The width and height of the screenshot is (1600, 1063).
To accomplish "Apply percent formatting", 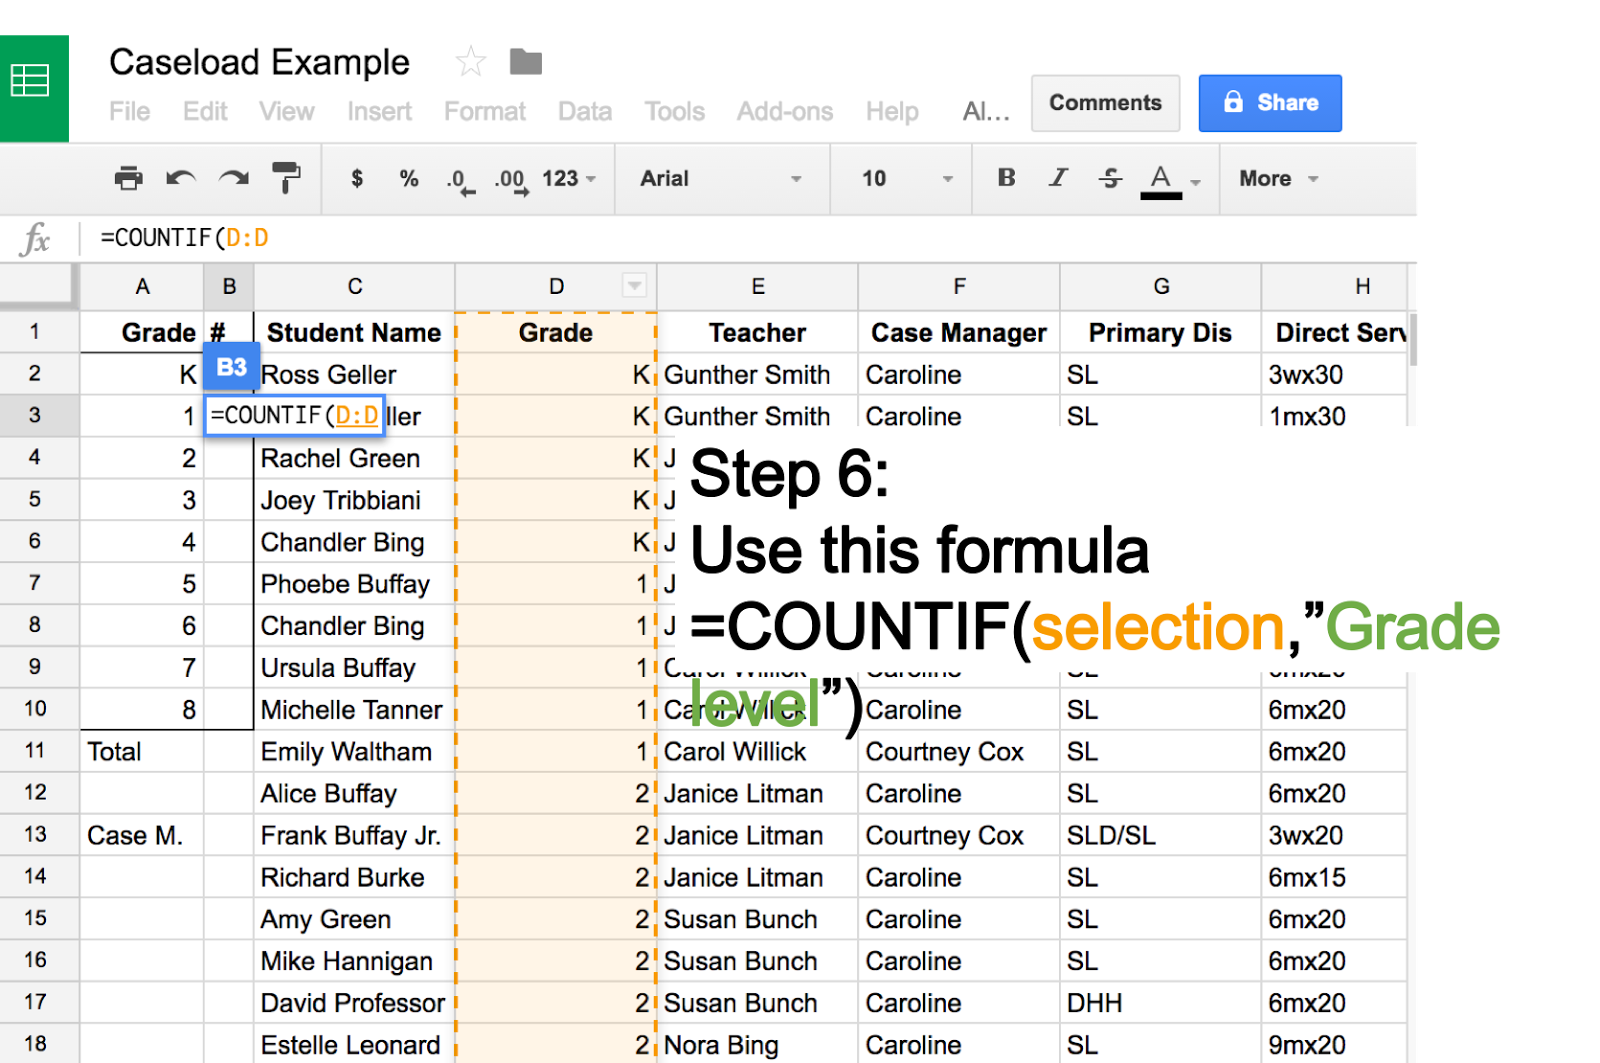I will (407, 178).
